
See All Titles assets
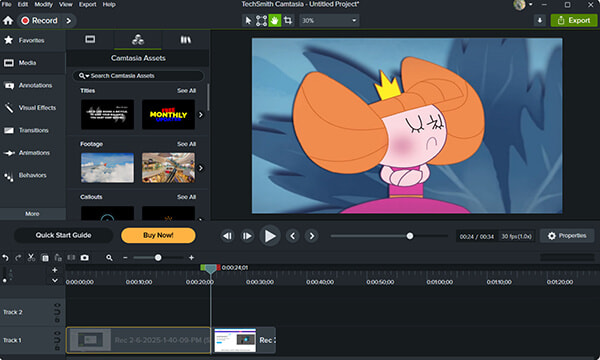tap(186, 91)
